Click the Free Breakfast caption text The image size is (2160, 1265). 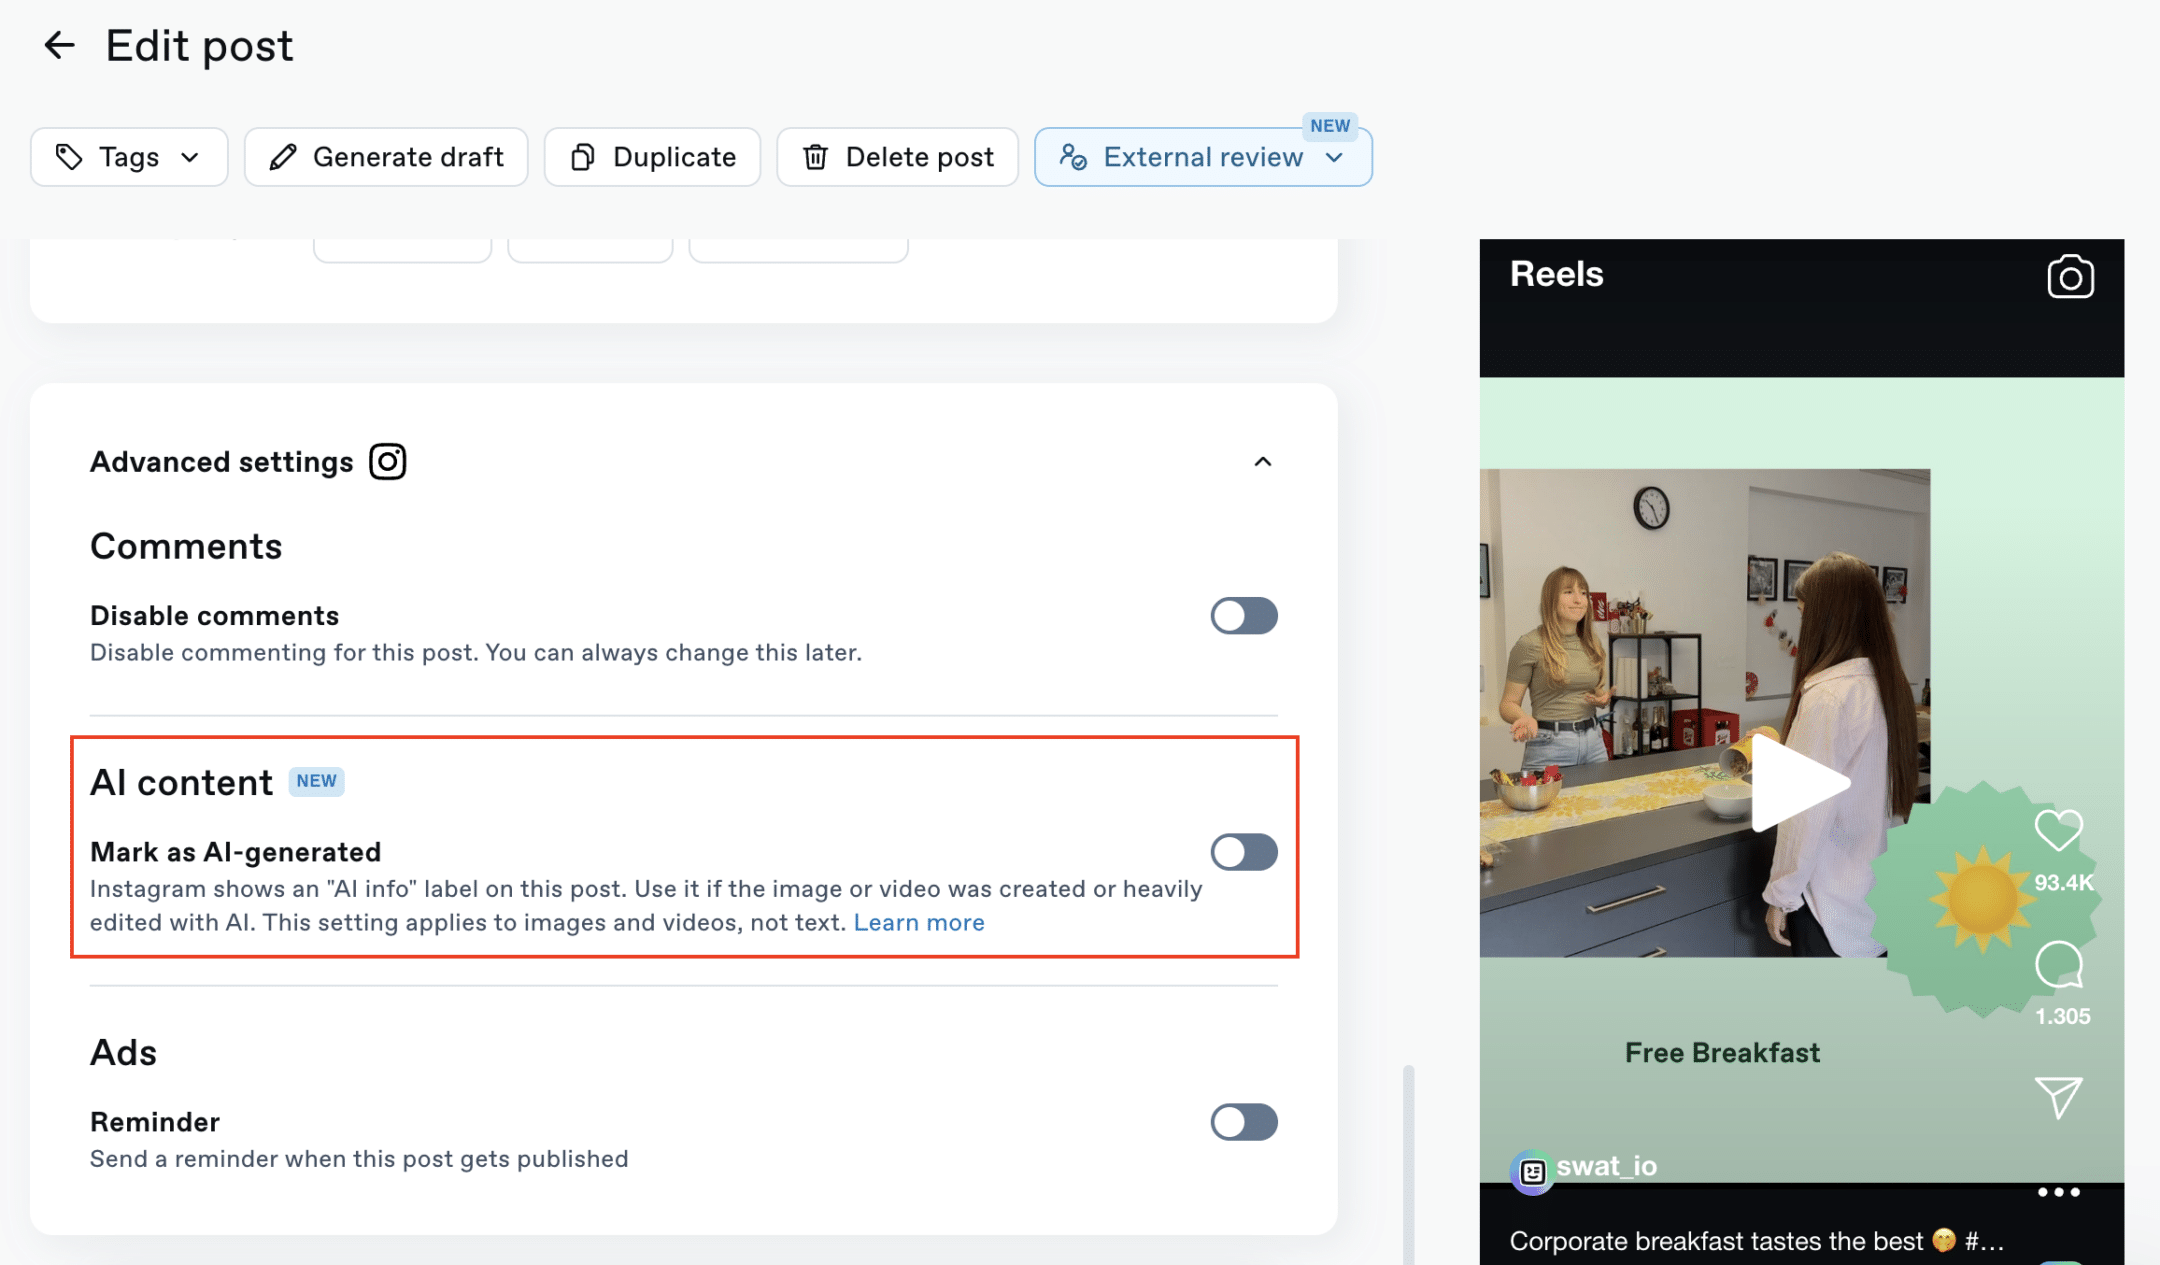[x=1722, y=1052]
